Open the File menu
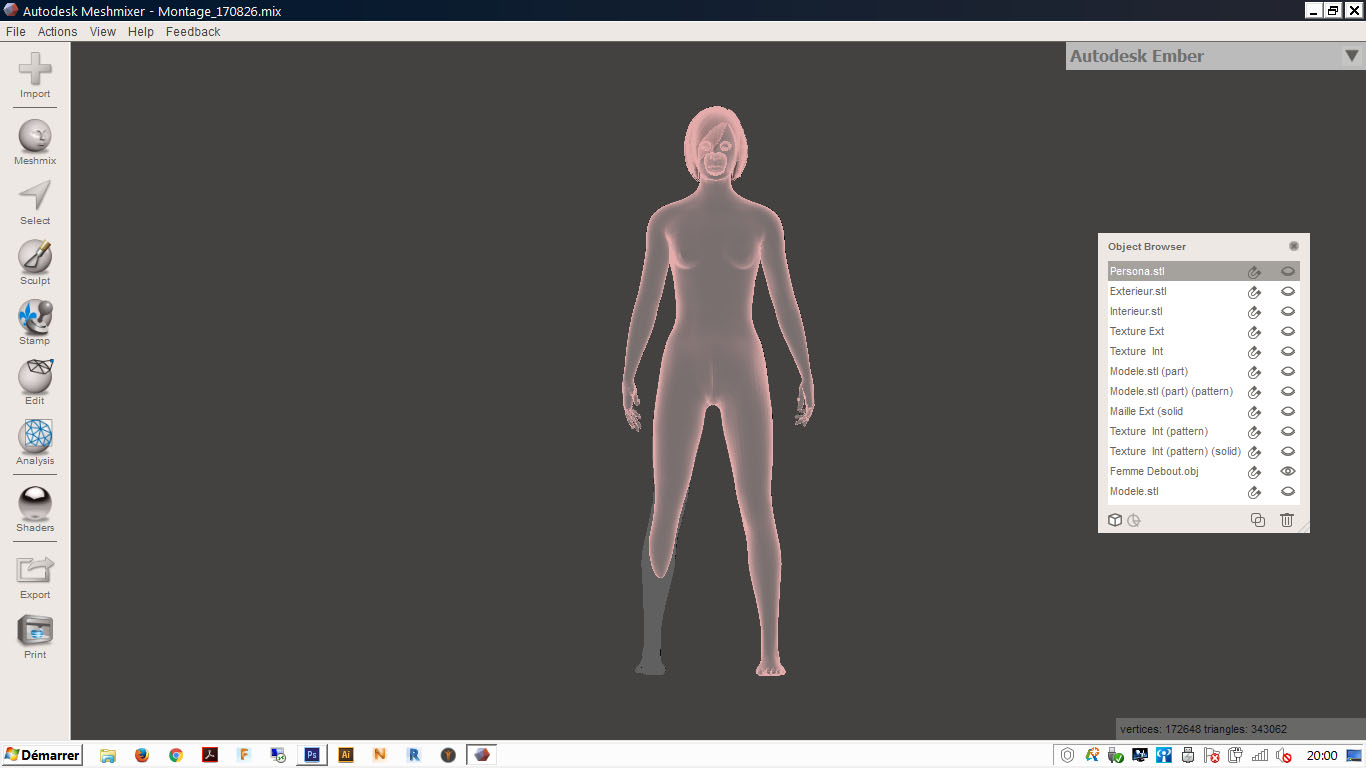Screen dimensions: 1366x768 coord(16,32)
